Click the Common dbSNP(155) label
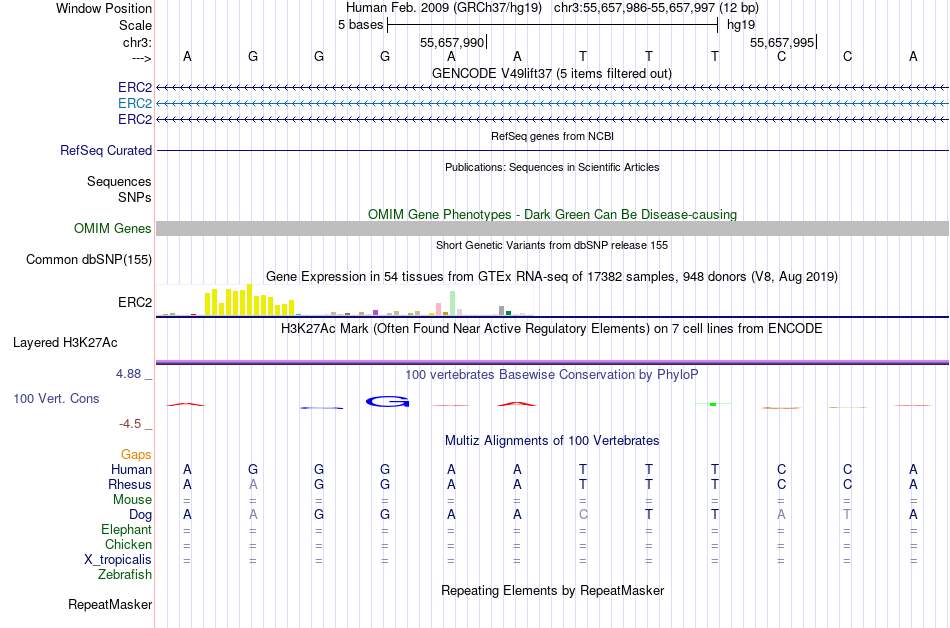Viewport: 950px width, 628px height. pyautogui.click(x=89, y=259)
